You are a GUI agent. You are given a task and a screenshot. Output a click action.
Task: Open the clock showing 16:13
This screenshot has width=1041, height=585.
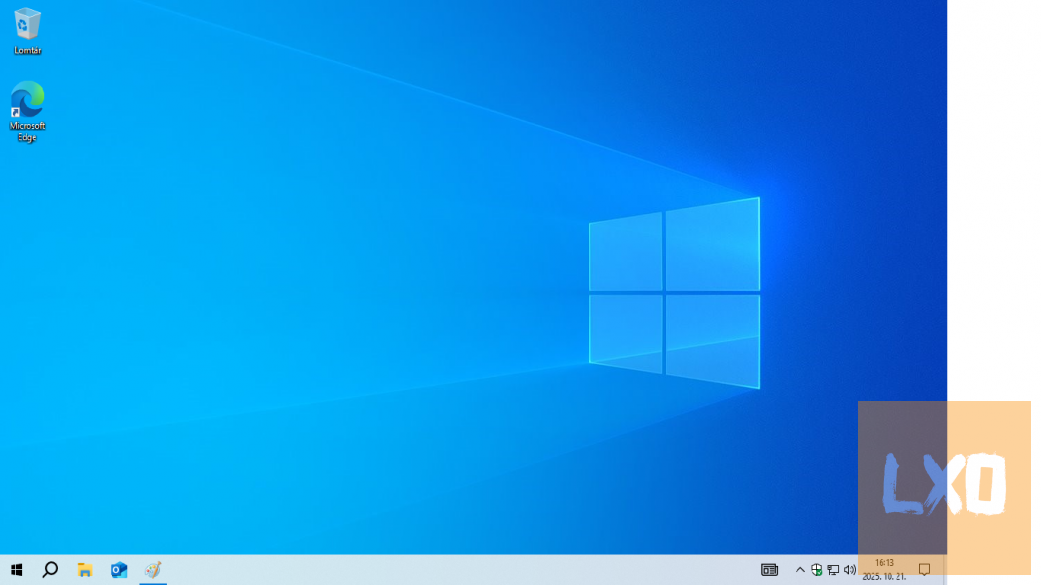tap(884, 563)
